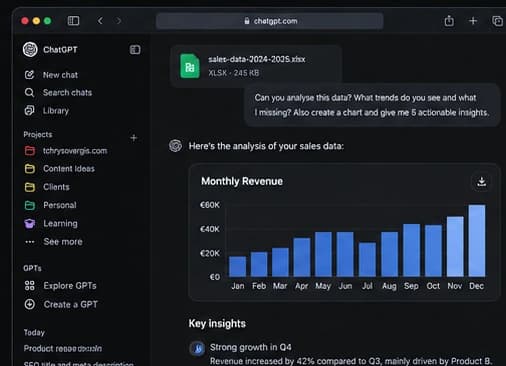
Task: Click the ChatGPT assistant avatar icon
Action: click(175, 146)
